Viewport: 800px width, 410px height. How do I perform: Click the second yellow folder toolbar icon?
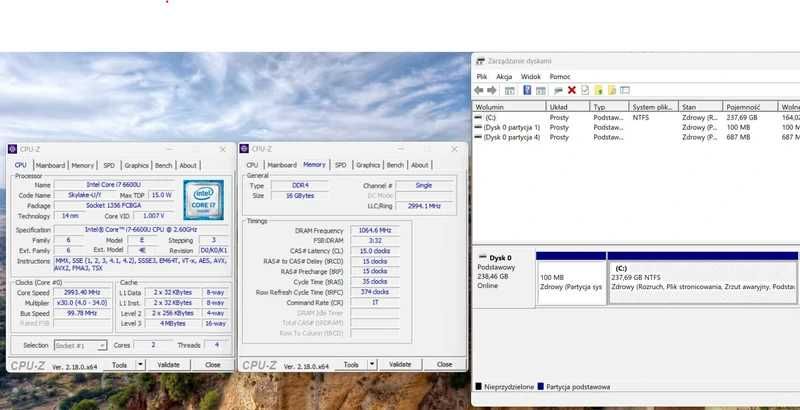point(612,90)
